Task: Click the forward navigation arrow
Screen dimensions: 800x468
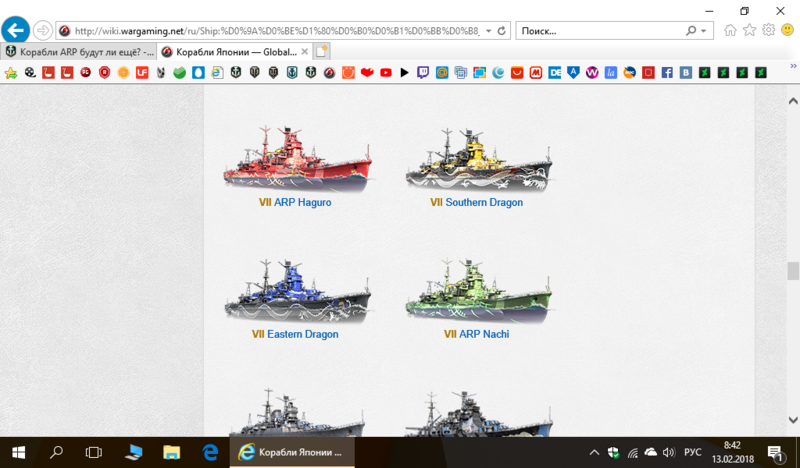Action: coord(43,31)
